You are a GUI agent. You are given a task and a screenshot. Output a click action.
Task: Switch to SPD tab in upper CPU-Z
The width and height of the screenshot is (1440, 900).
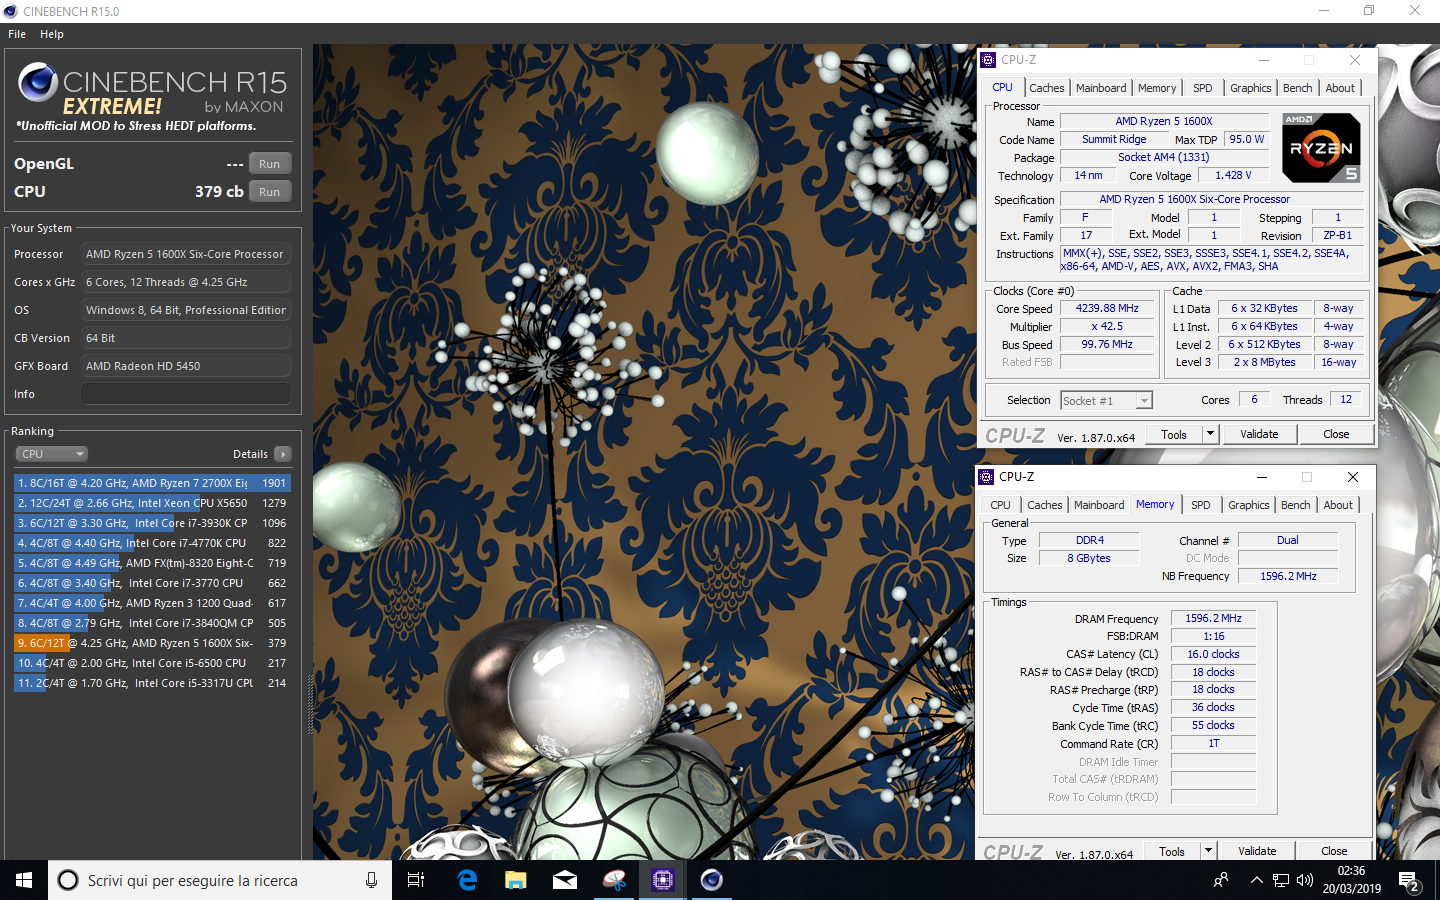click(1203, 88)
